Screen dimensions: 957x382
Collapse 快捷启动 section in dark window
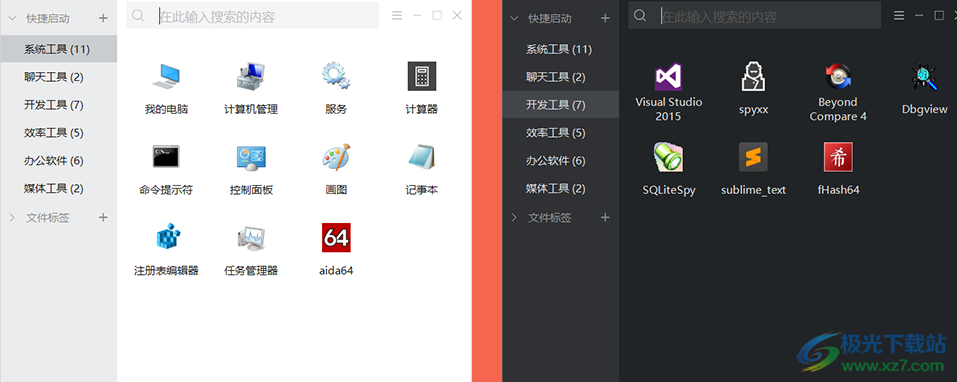click(514, 18)
